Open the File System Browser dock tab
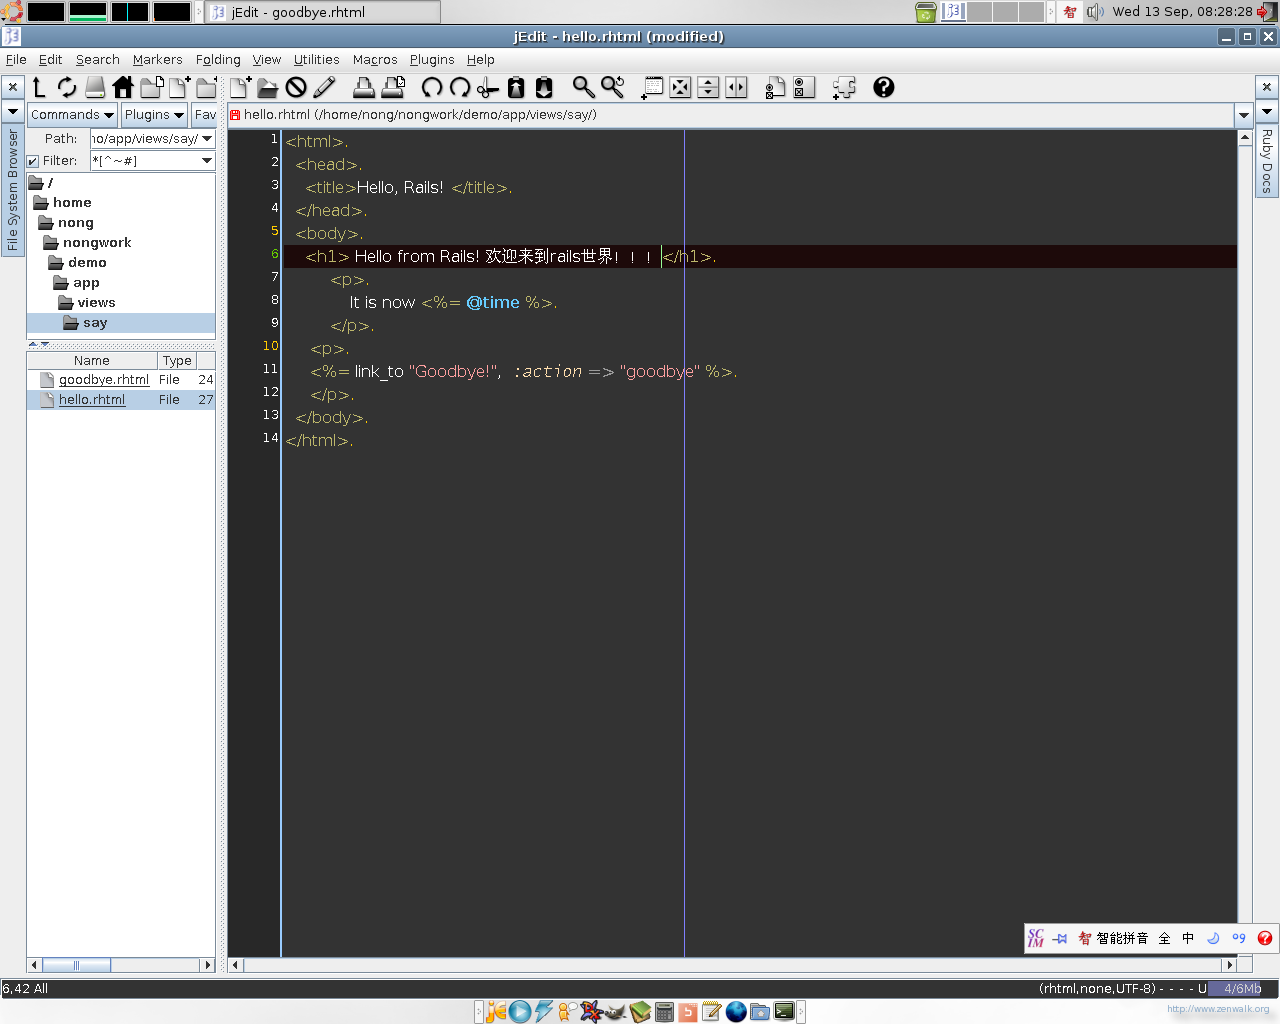Viewport: 1280px width, 1024px height. 13,190
